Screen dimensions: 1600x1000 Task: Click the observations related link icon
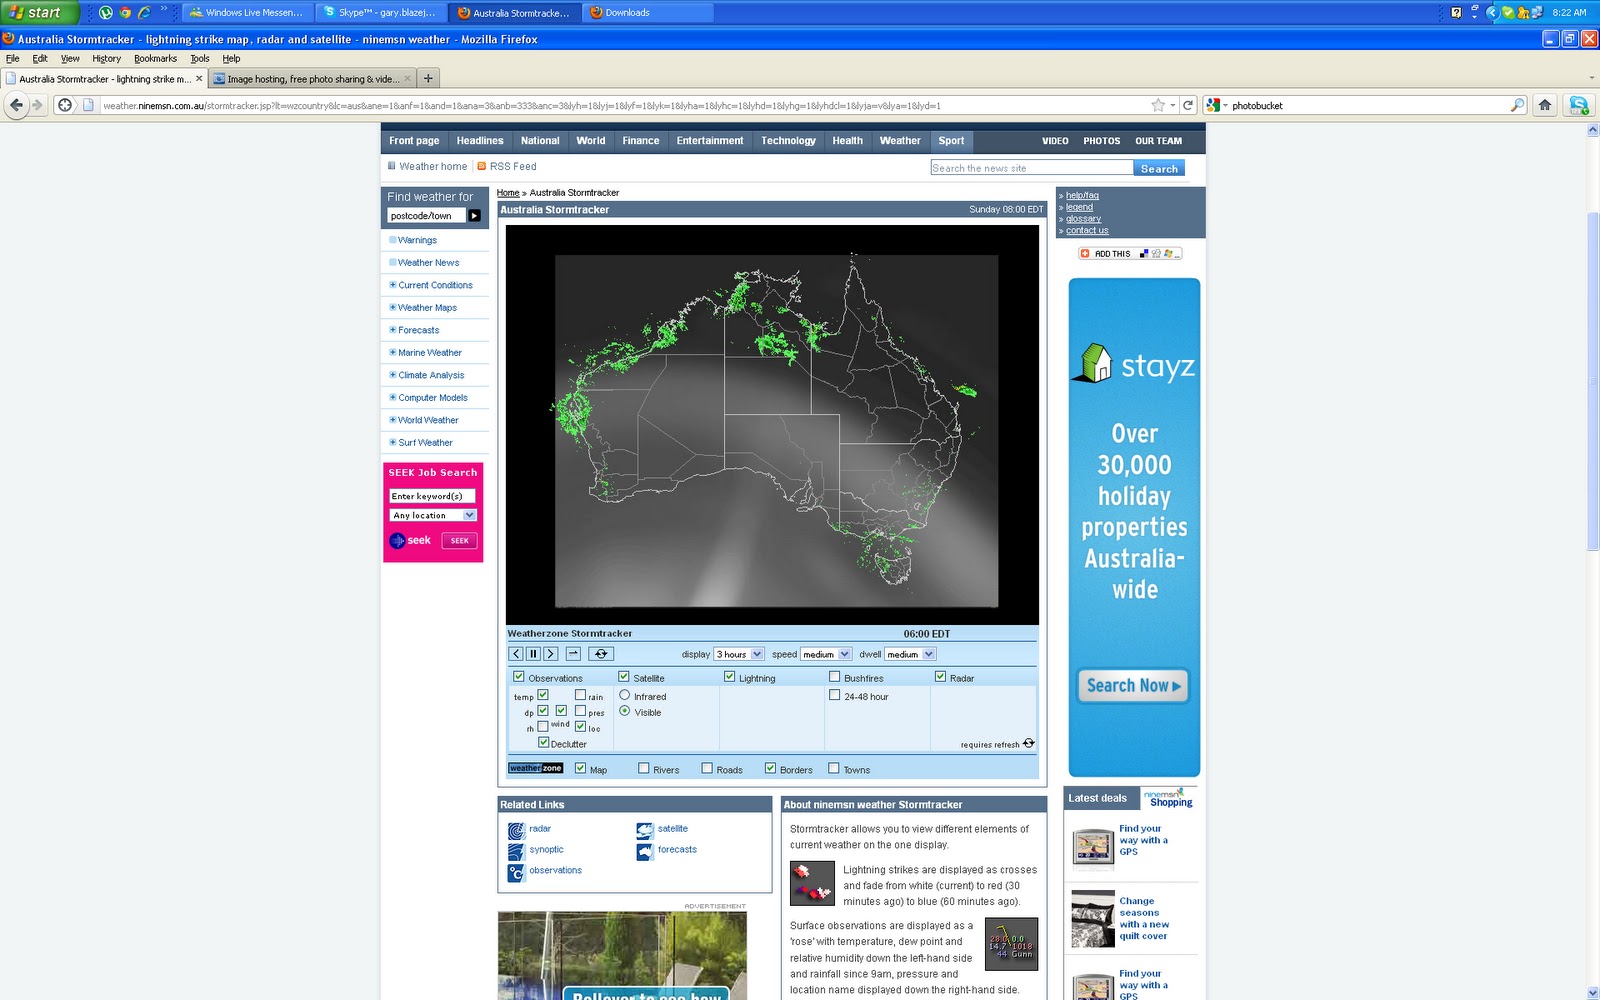click(x=516, y=873)
